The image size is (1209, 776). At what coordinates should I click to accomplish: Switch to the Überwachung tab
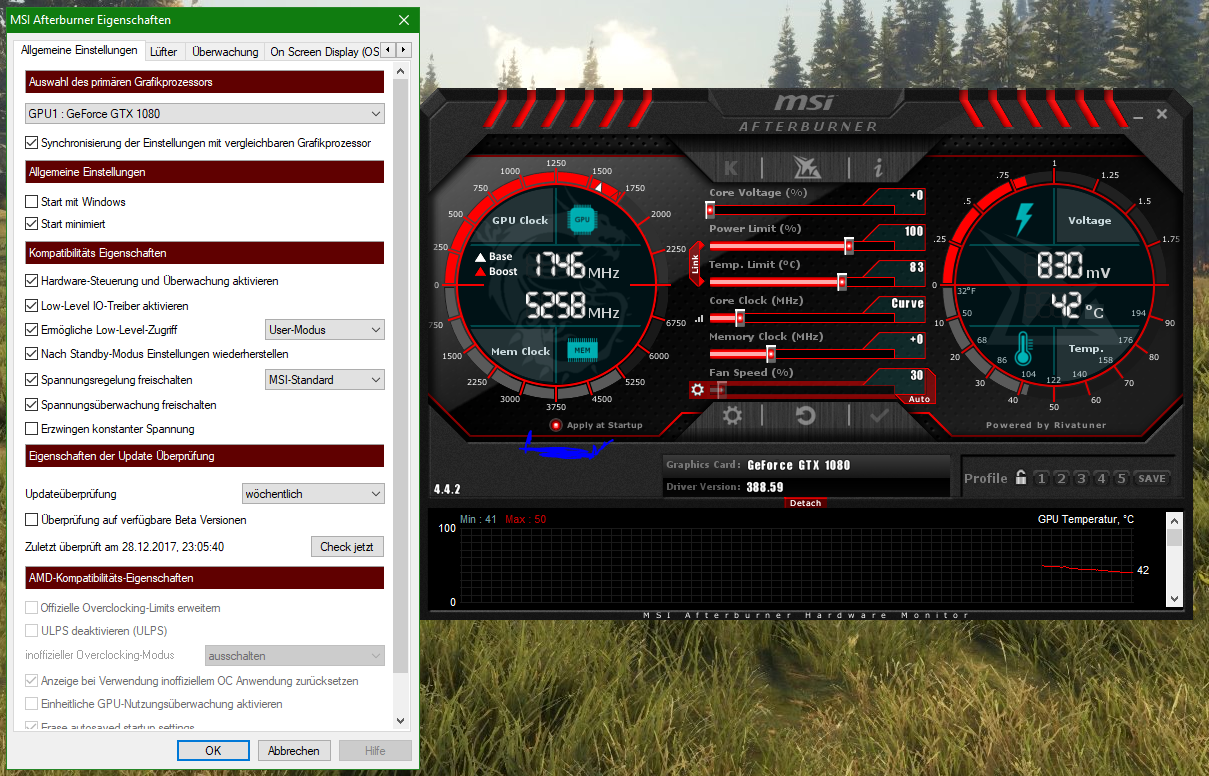click(x=225, y=52)
